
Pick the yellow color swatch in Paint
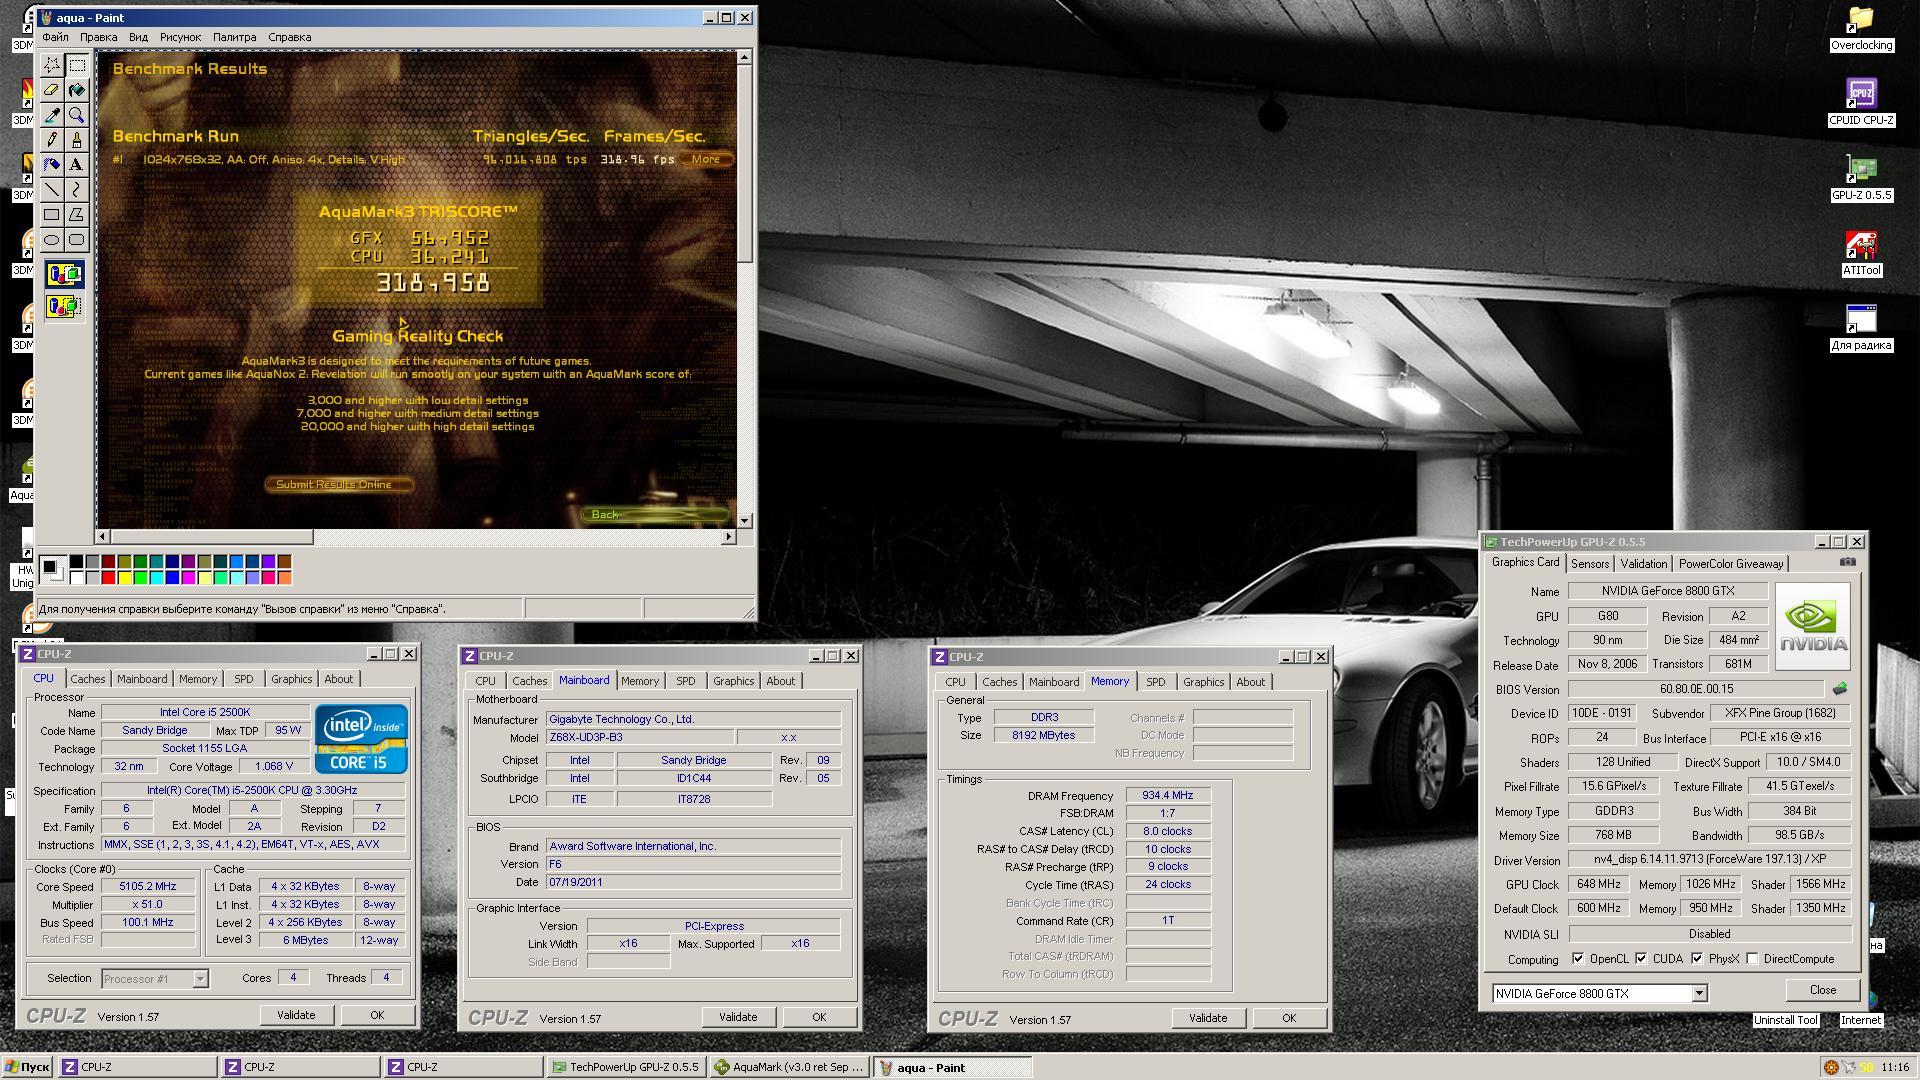coord(124,577)
